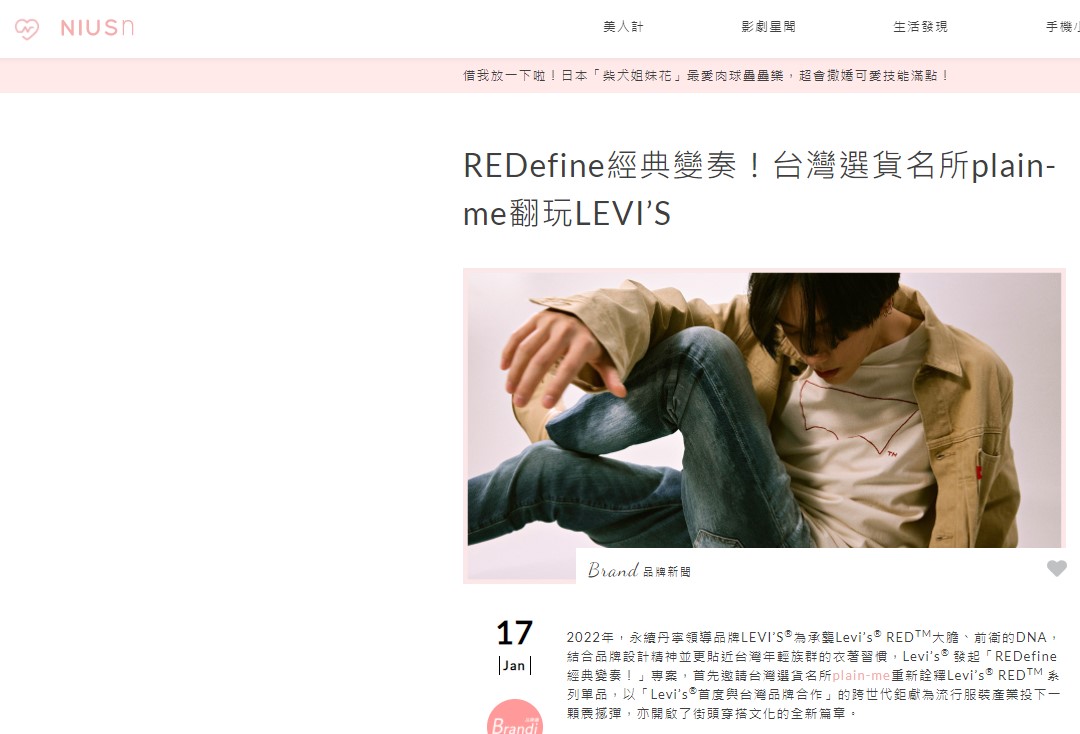Screen dimensions: 1080x734
Task: Open the 美人計 menu item
Action: 623,27
